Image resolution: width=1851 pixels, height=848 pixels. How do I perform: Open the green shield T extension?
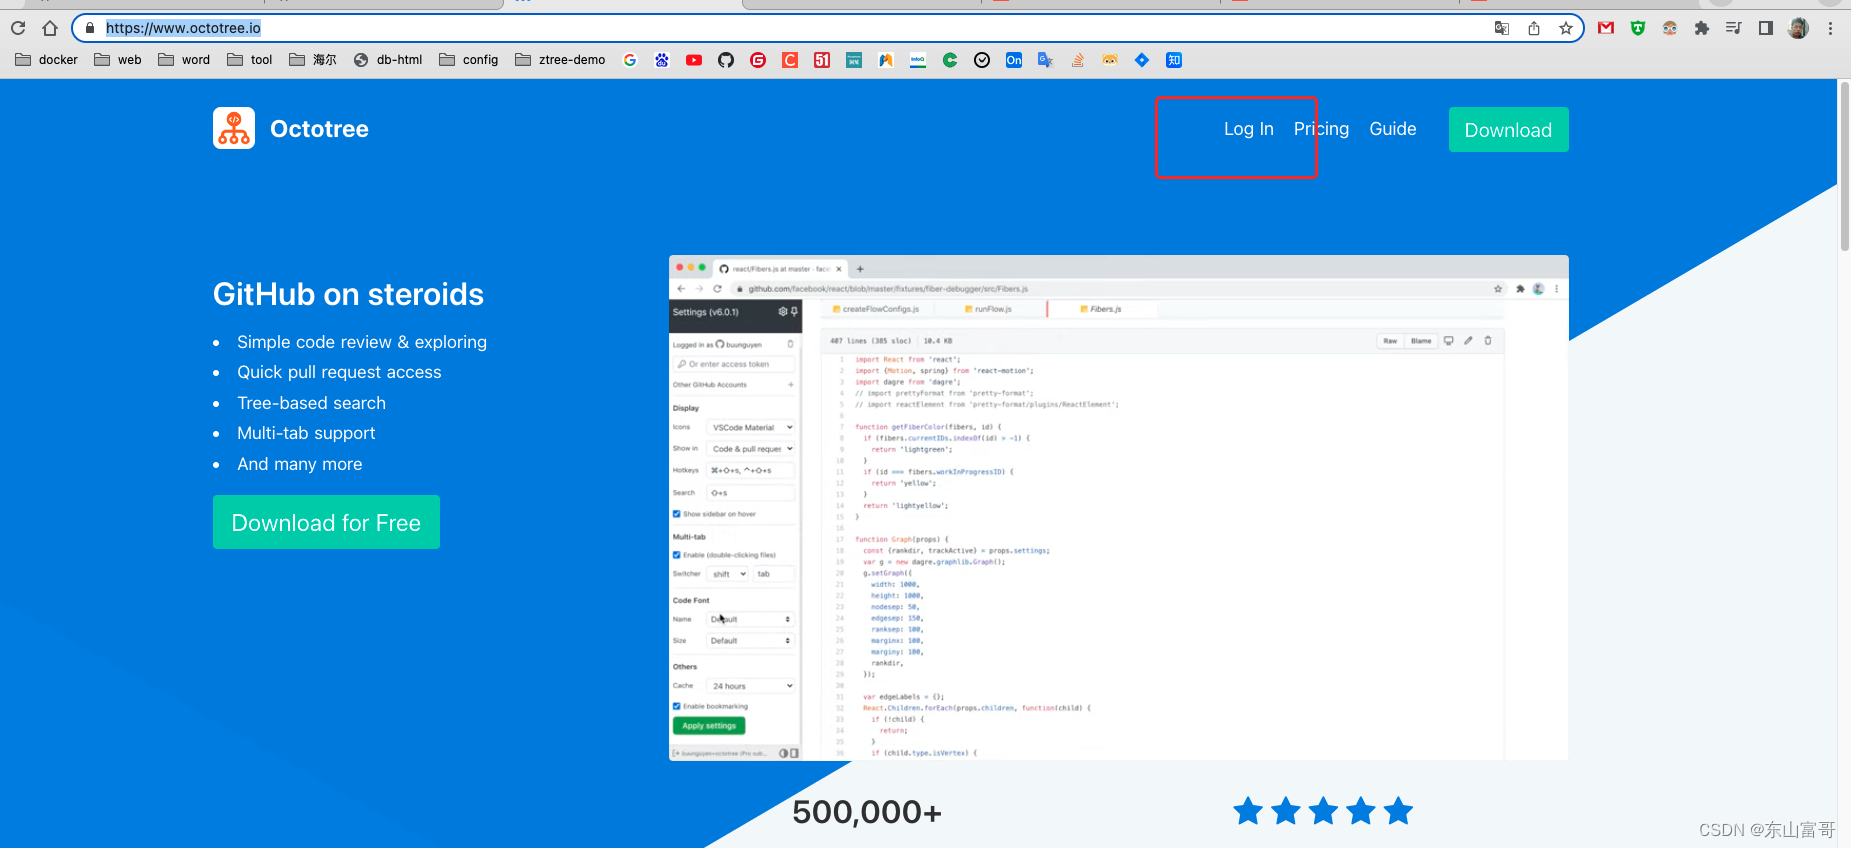pyautogui.click(x=1638, y=28)
